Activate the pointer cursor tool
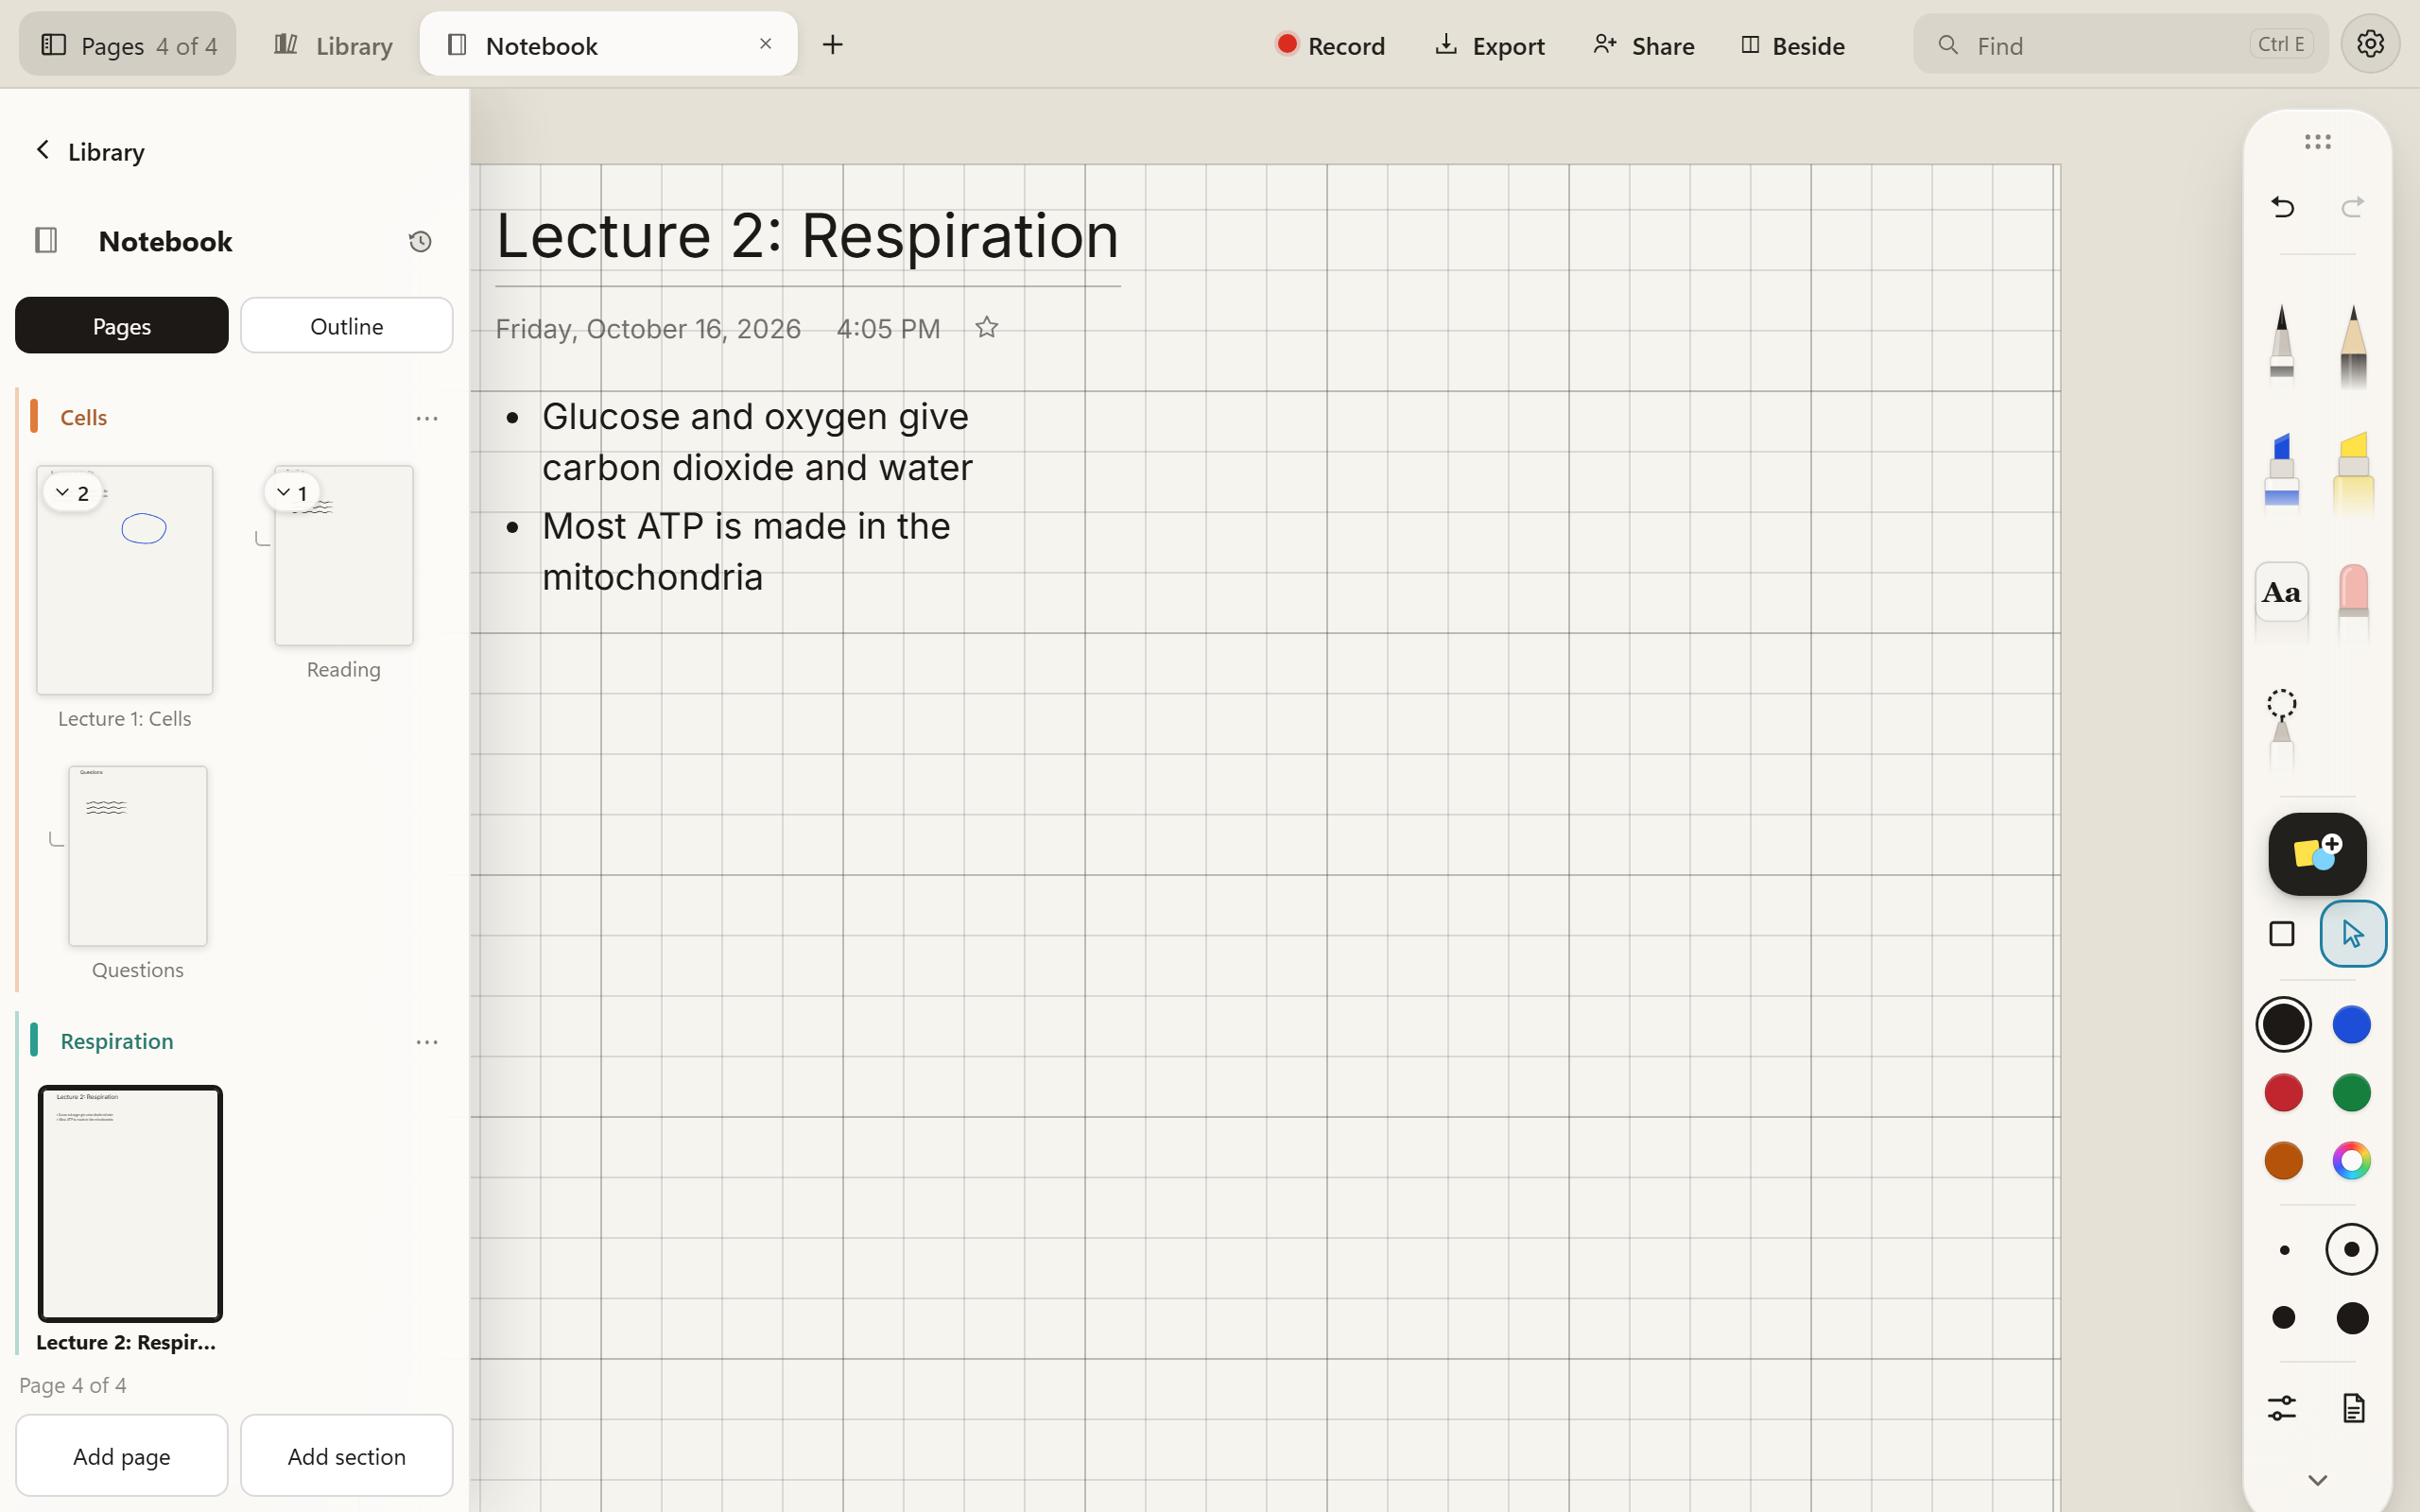The height and width of the screenshot is (1512, 2420). pyautogui.click(x=2353, y=934)
